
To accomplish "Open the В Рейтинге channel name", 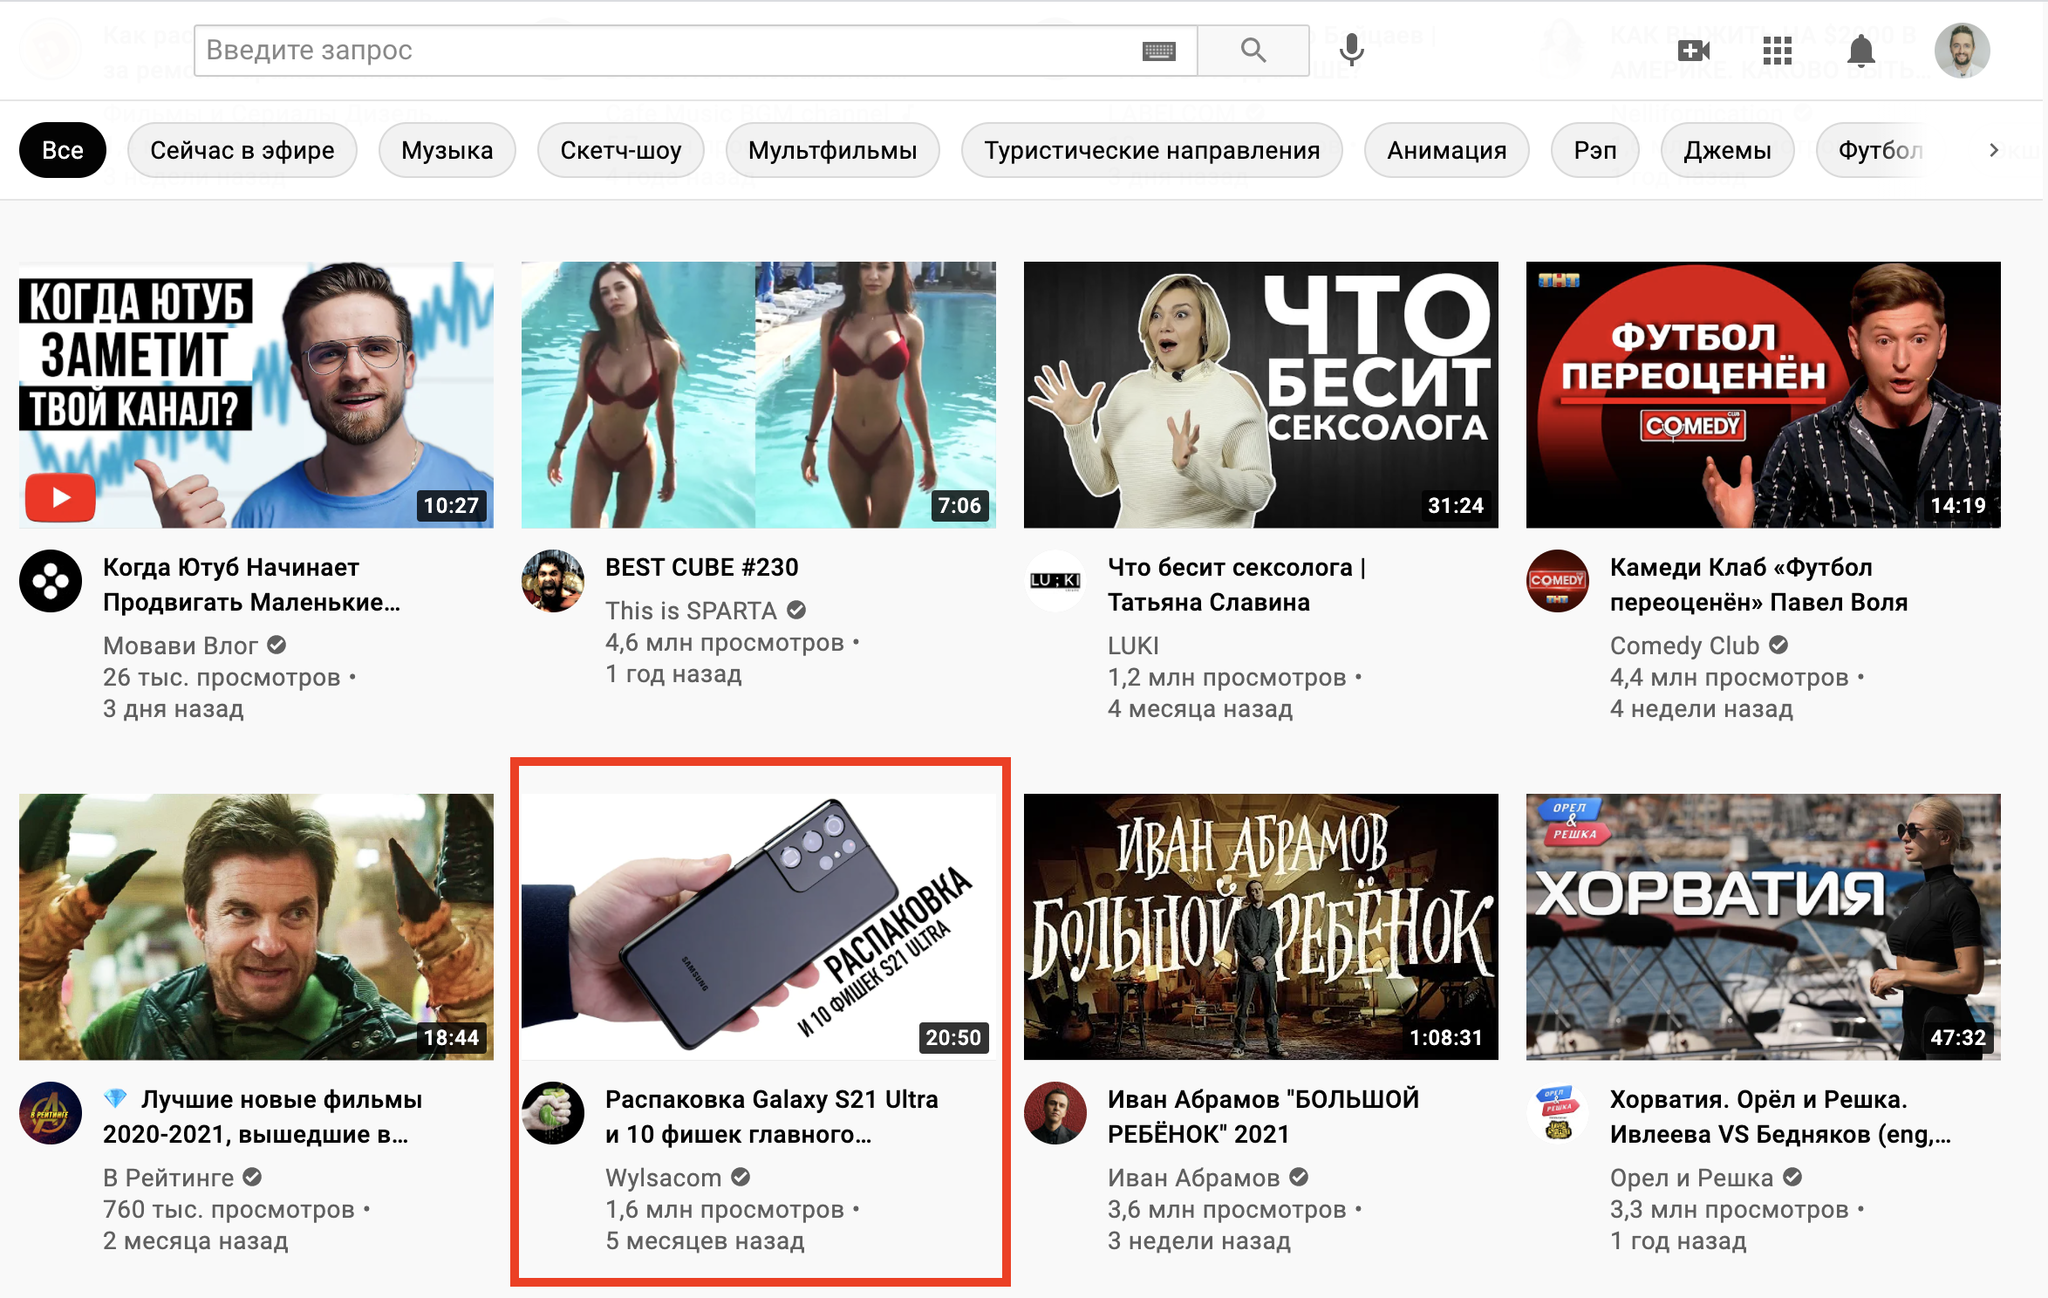I will click(168, 1177).
